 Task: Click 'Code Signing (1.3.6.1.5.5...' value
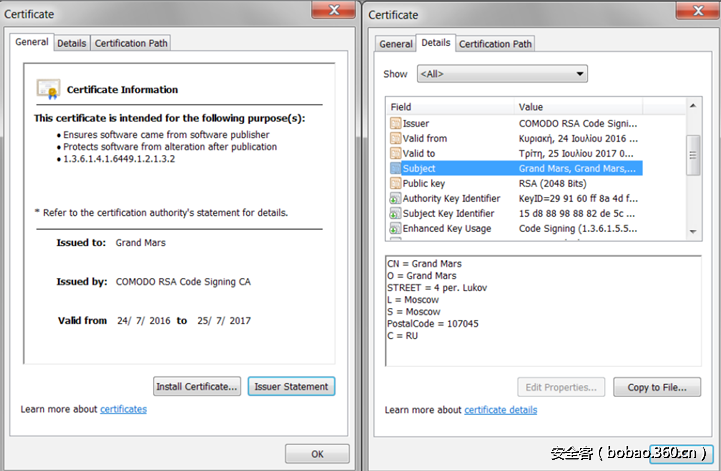578,229
